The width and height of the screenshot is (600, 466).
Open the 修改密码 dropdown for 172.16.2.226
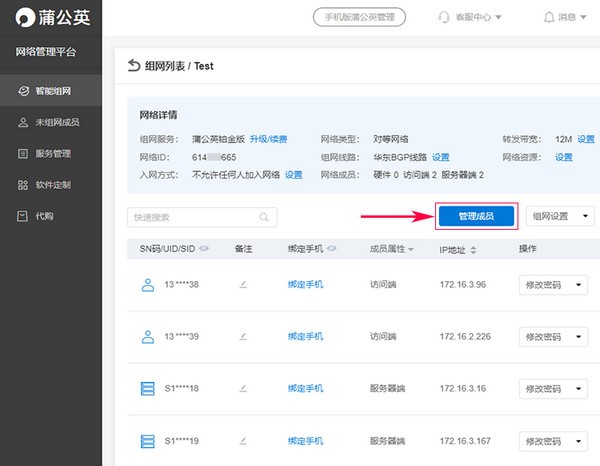tap(556, 337)
